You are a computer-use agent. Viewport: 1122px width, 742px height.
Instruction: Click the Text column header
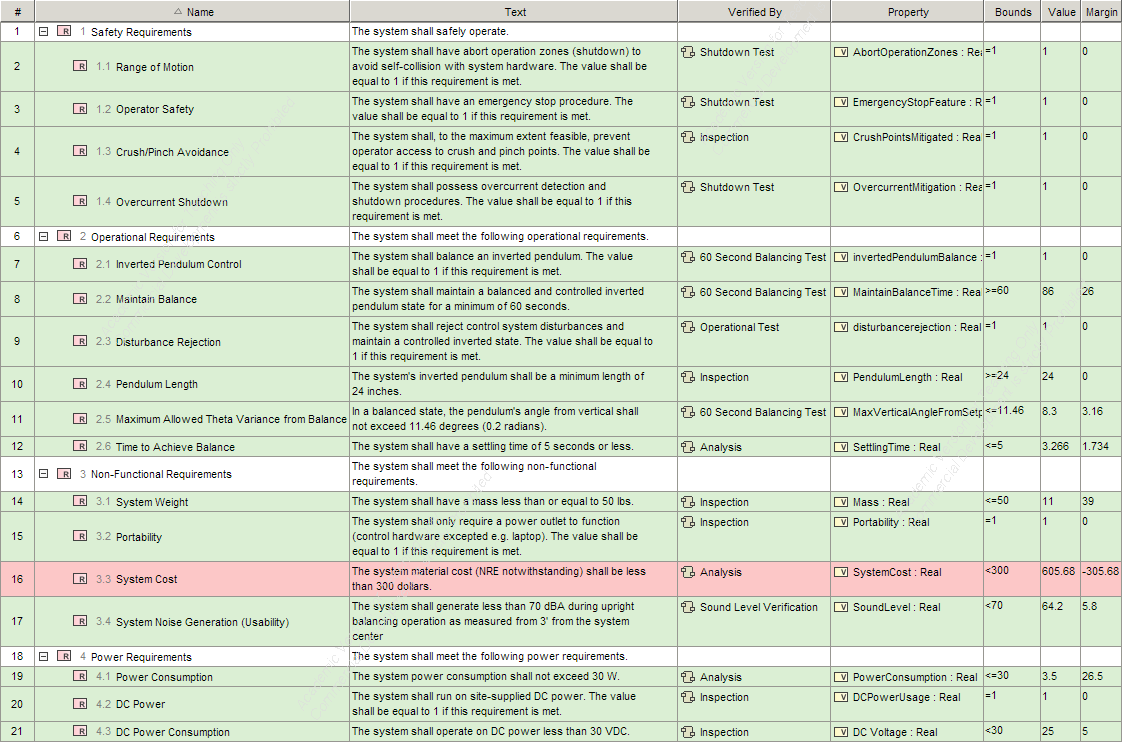click(x=514, y=11)
